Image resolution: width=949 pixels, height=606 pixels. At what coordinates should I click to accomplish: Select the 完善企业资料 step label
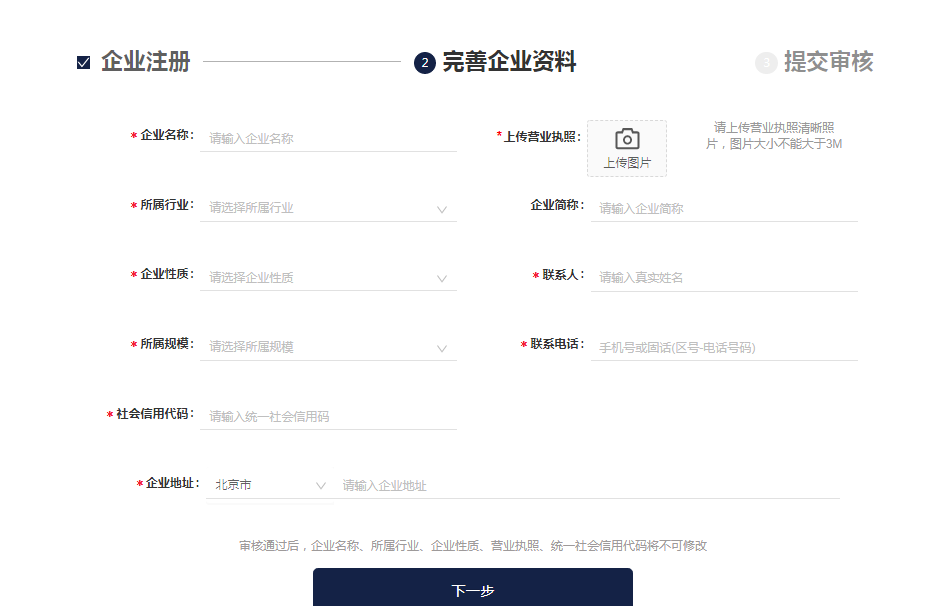tap(509, 62)
